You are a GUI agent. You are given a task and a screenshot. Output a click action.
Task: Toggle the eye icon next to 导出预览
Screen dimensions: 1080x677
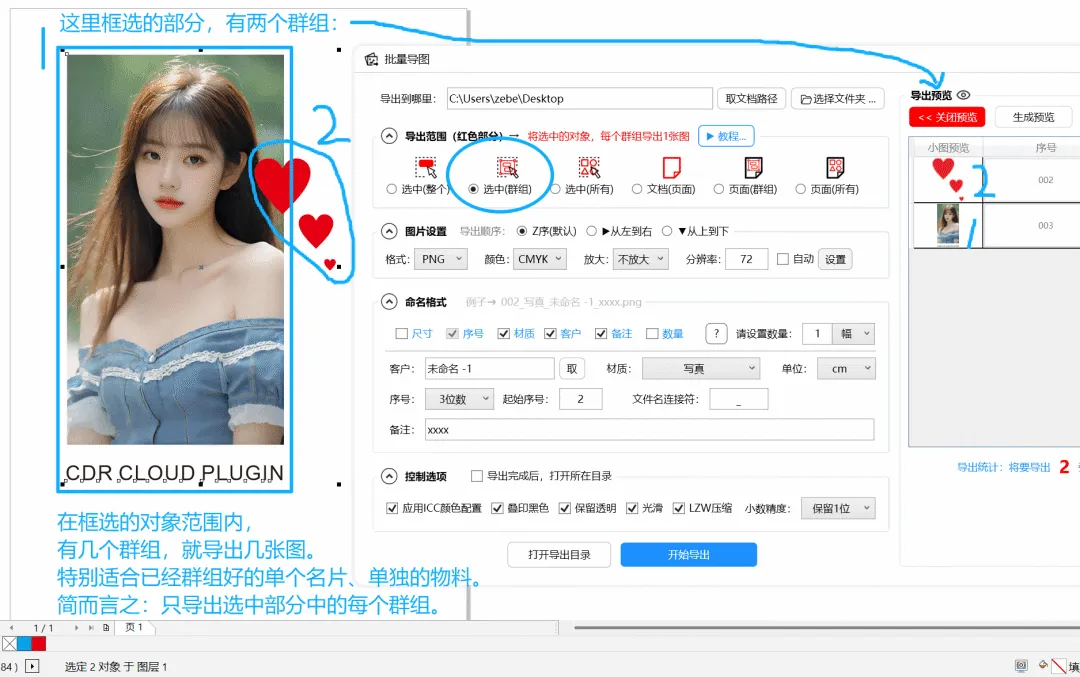tap(964, 95)
